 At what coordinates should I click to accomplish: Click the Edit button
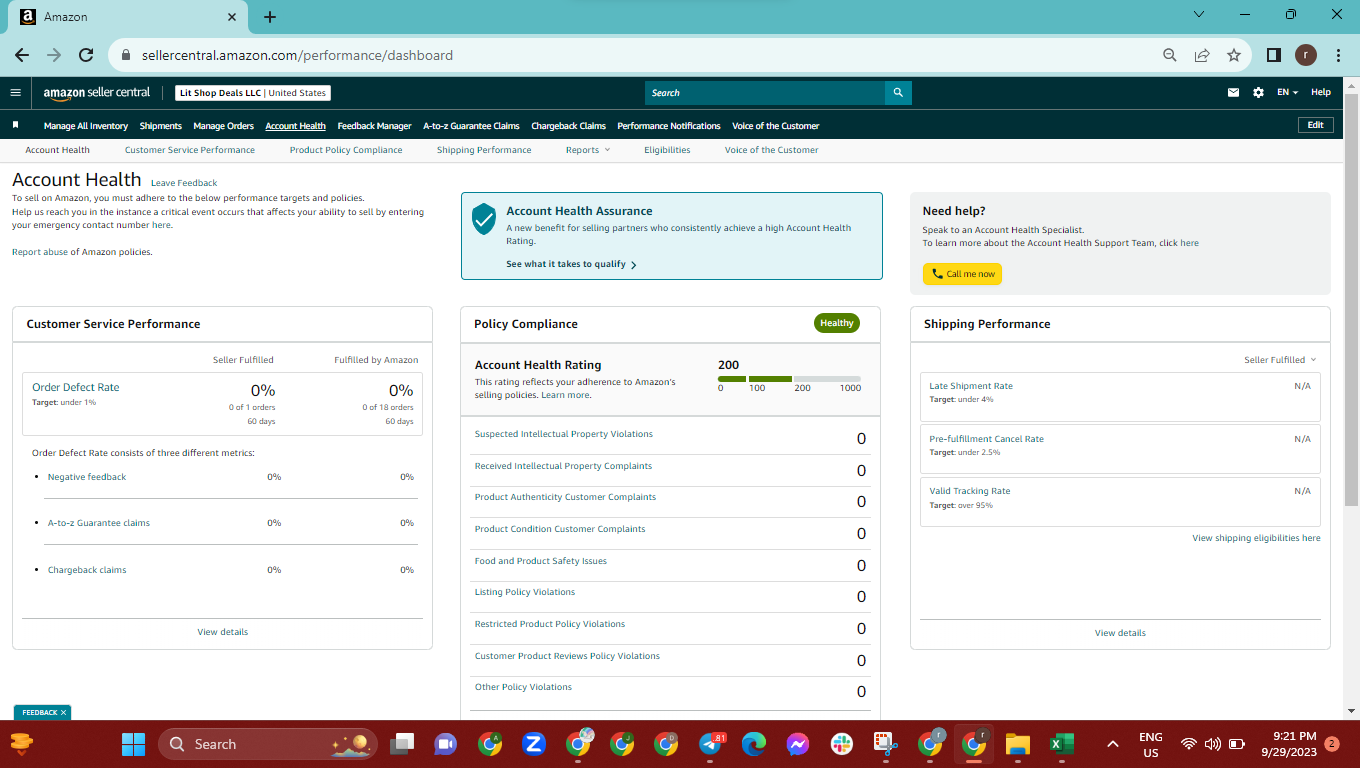pos(1316,125)
